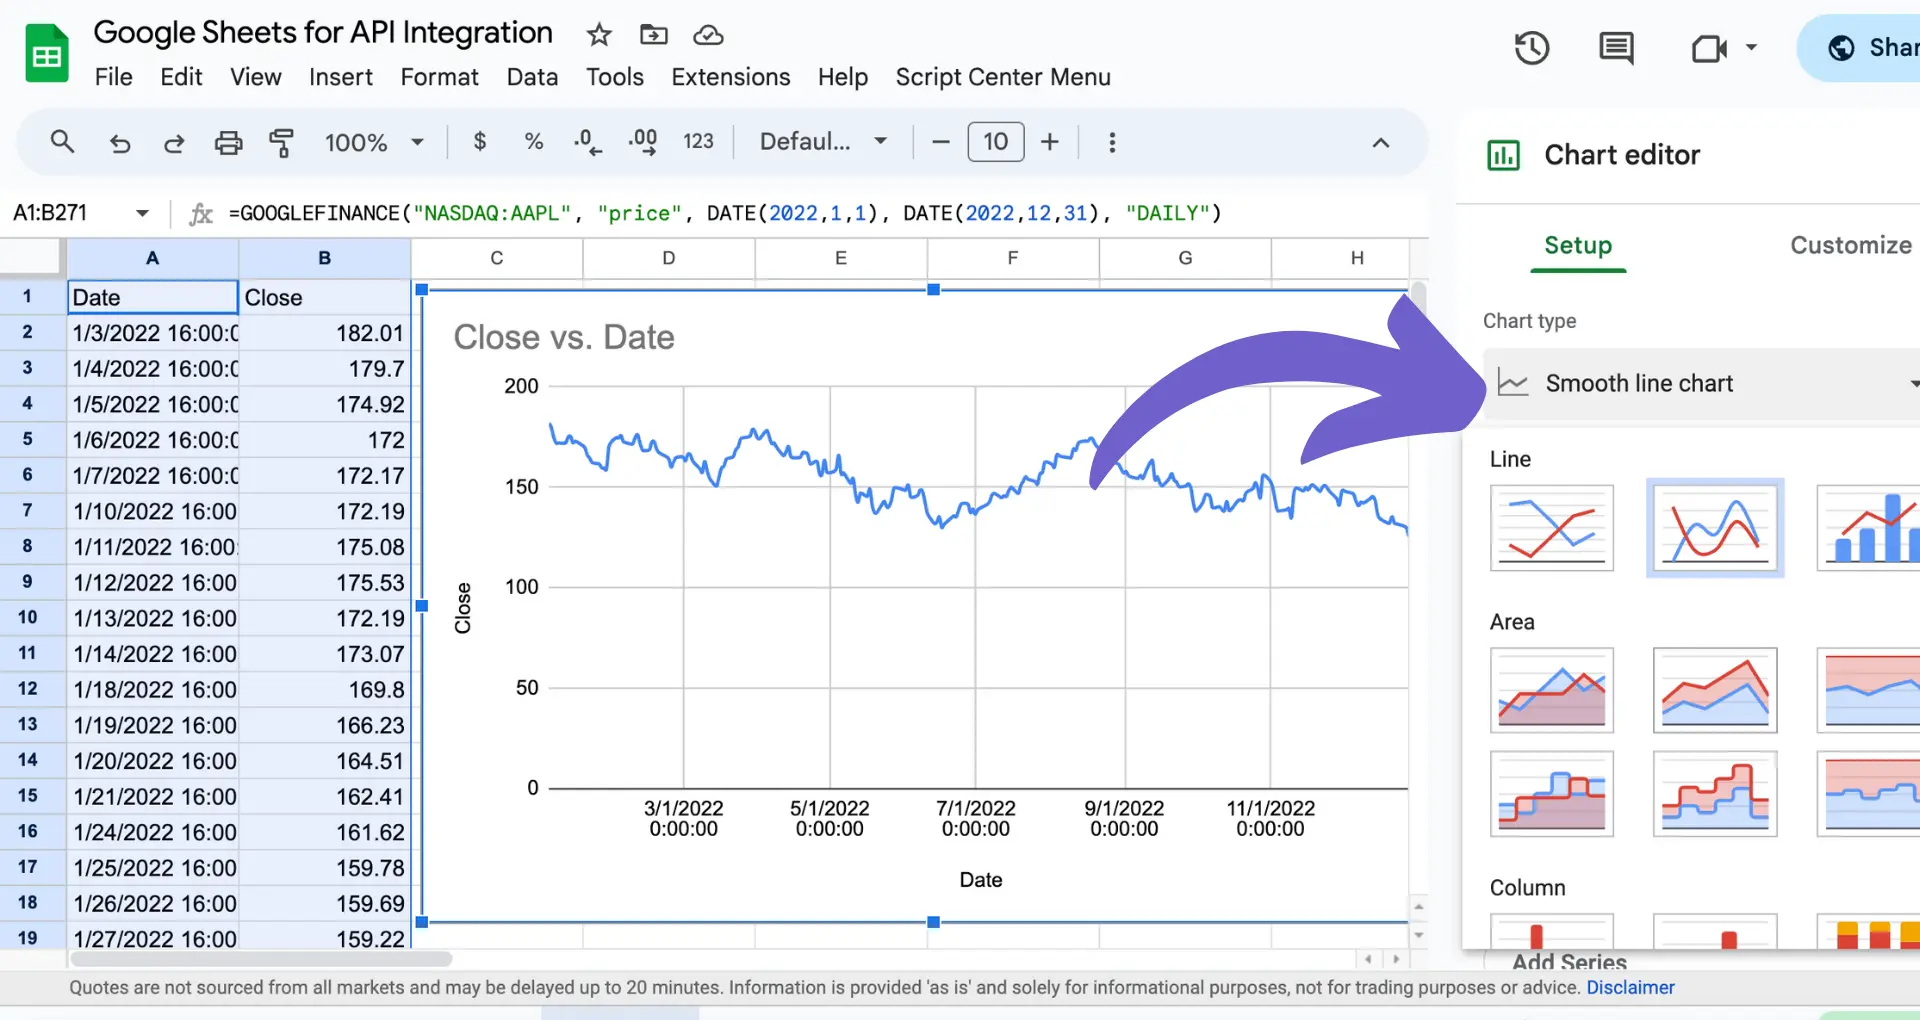Image resolution: width=1920 pixels, height=1020 pixels.
Task: Open the name box range dropdown arrow
Action: click(142, 213)
